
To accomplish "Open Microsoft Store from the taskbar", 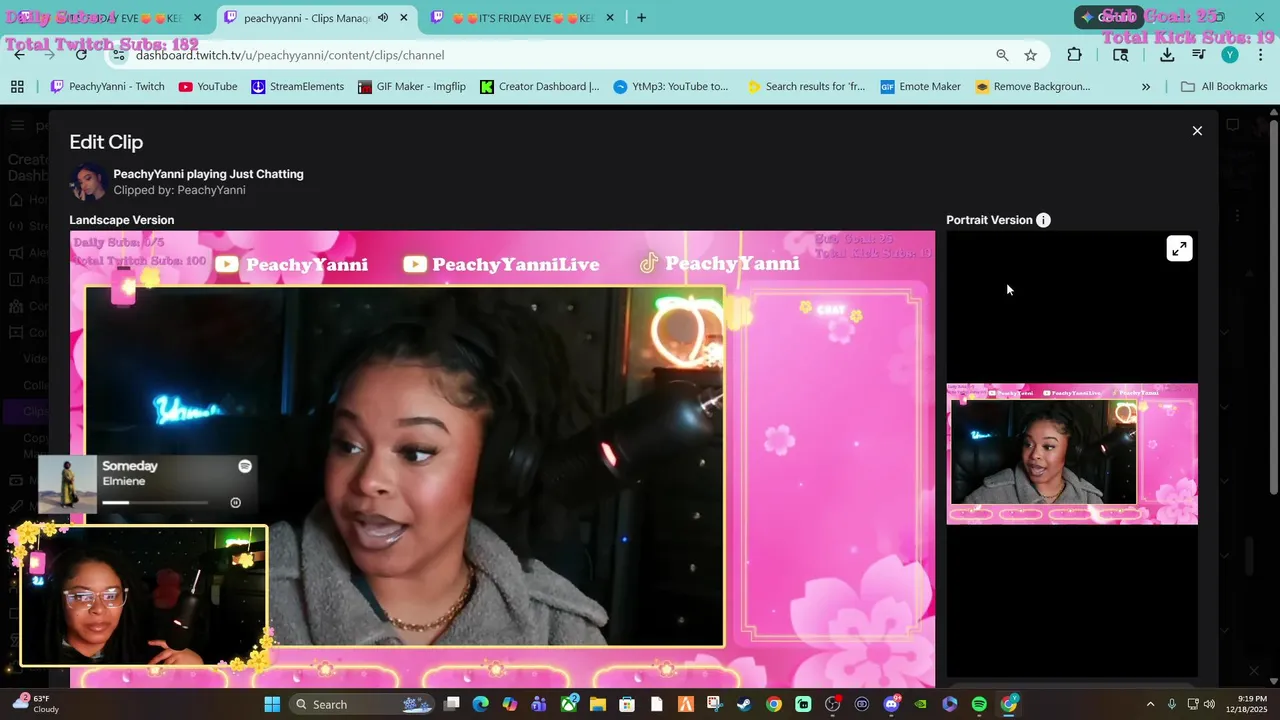I will point(627,704).
